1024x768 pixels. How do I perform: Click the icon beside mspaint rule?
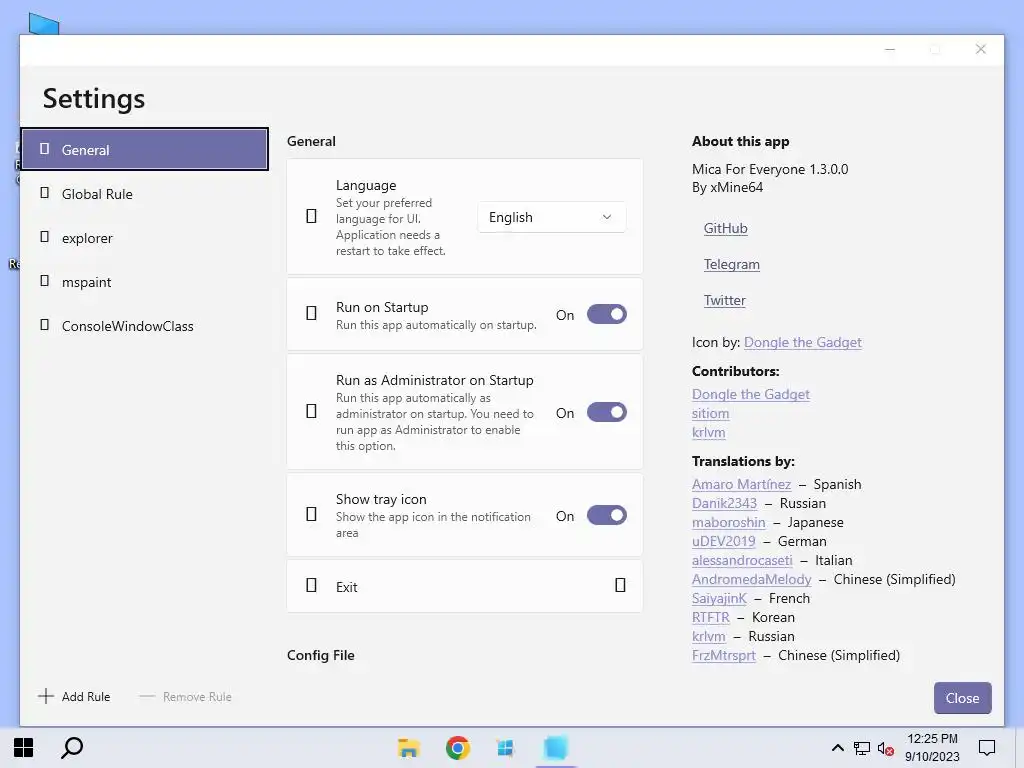click(x=44, y=281)
